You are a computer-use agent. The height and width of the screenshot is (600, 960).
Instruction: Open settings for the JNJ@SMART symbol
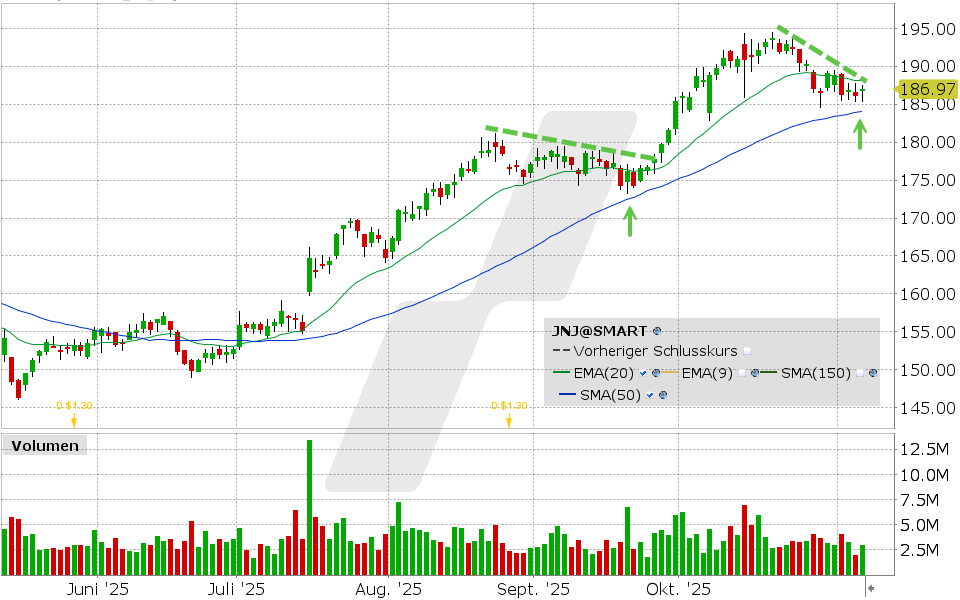(656, 332)
